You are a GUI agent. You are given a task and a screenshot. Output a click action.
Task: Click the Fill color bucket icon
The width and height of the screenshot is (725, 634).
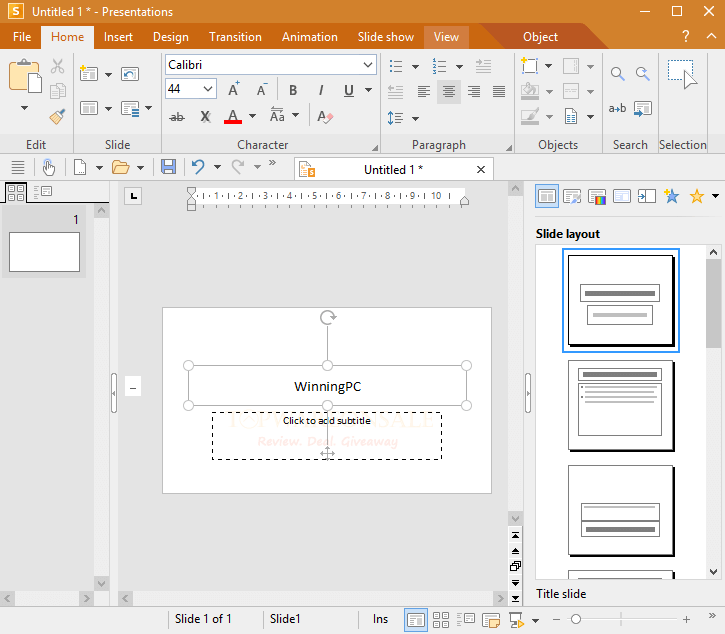click(530, 91)
